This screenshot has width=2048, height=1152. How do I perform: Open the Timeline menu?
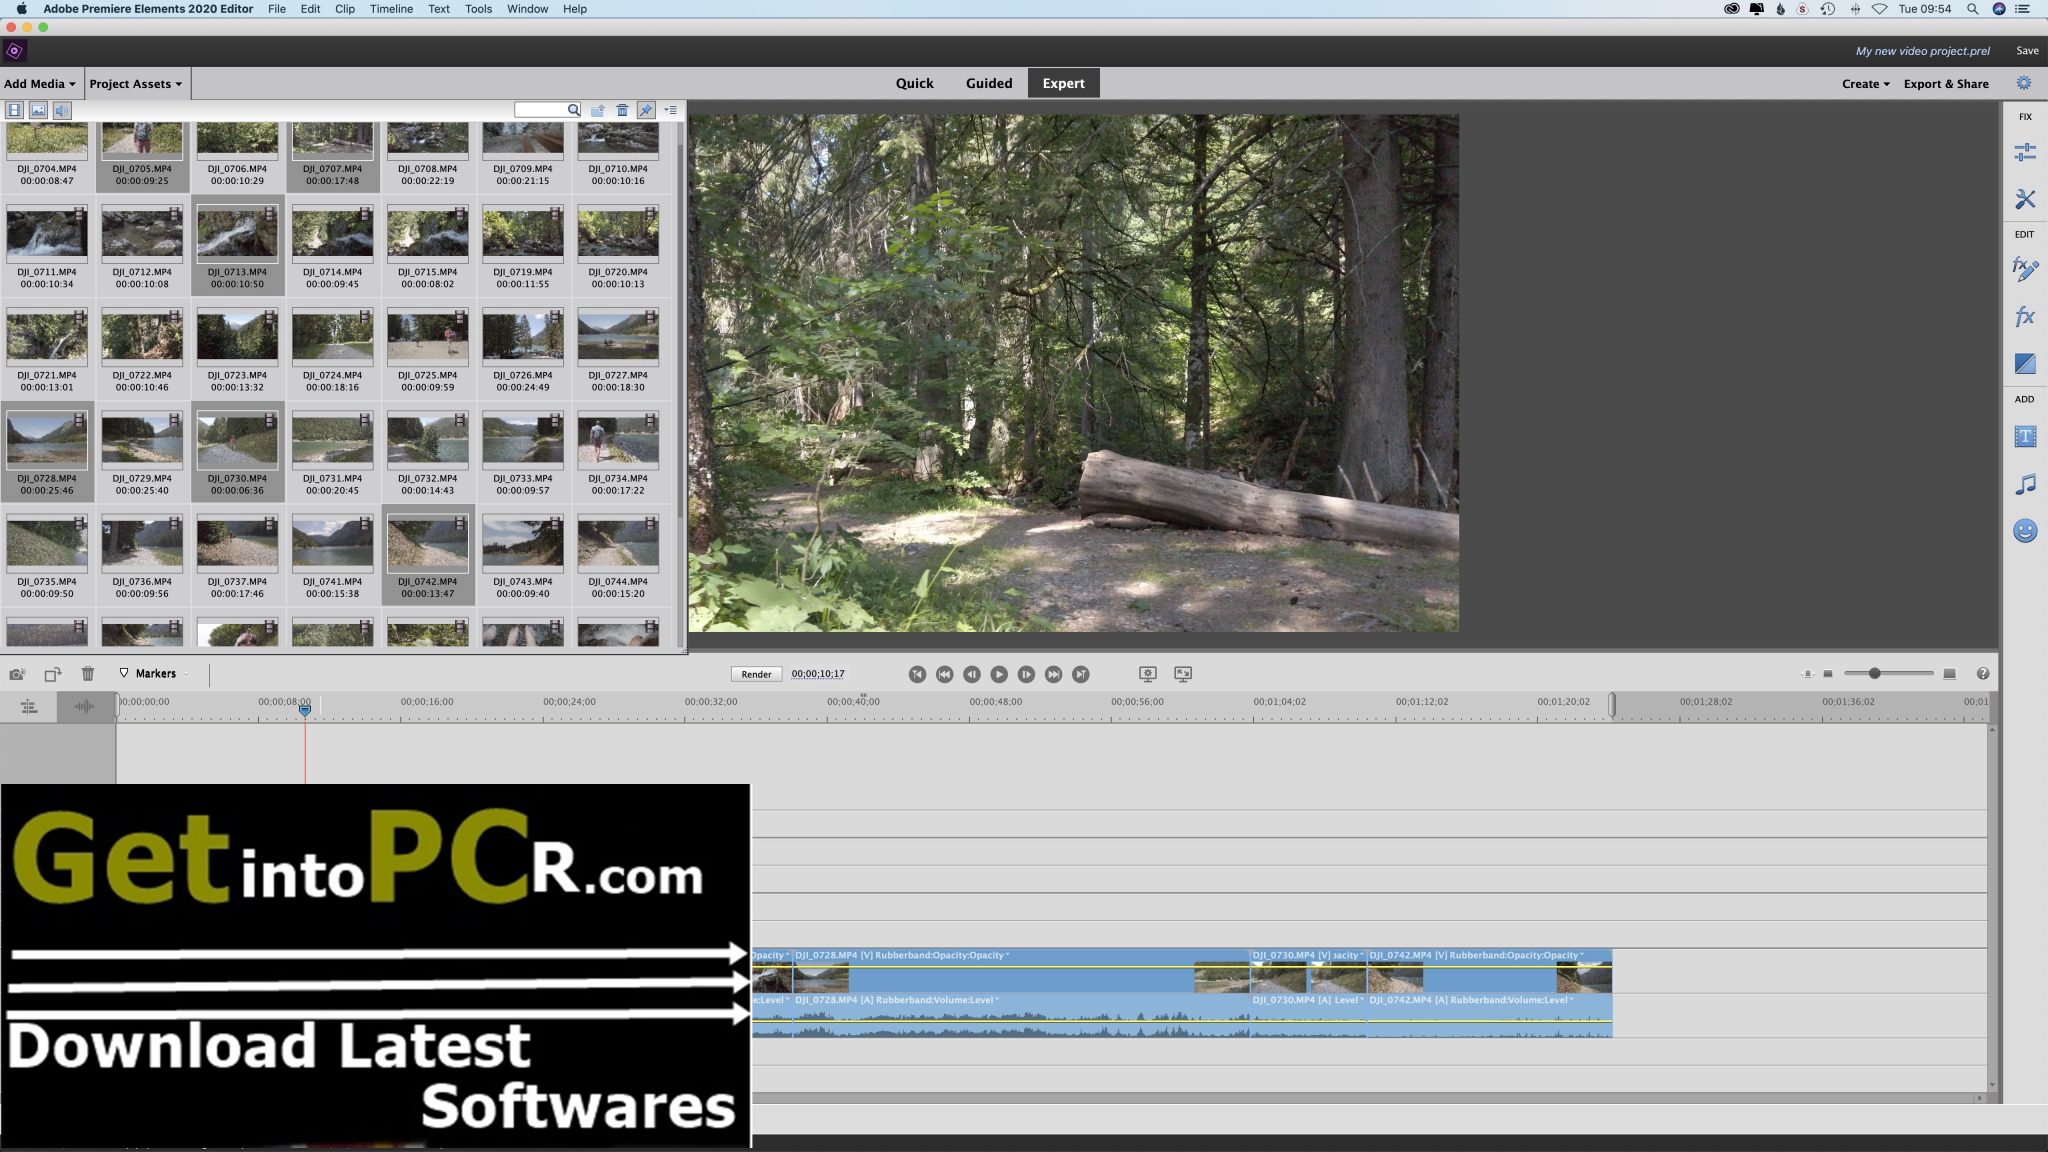(391, 9)
